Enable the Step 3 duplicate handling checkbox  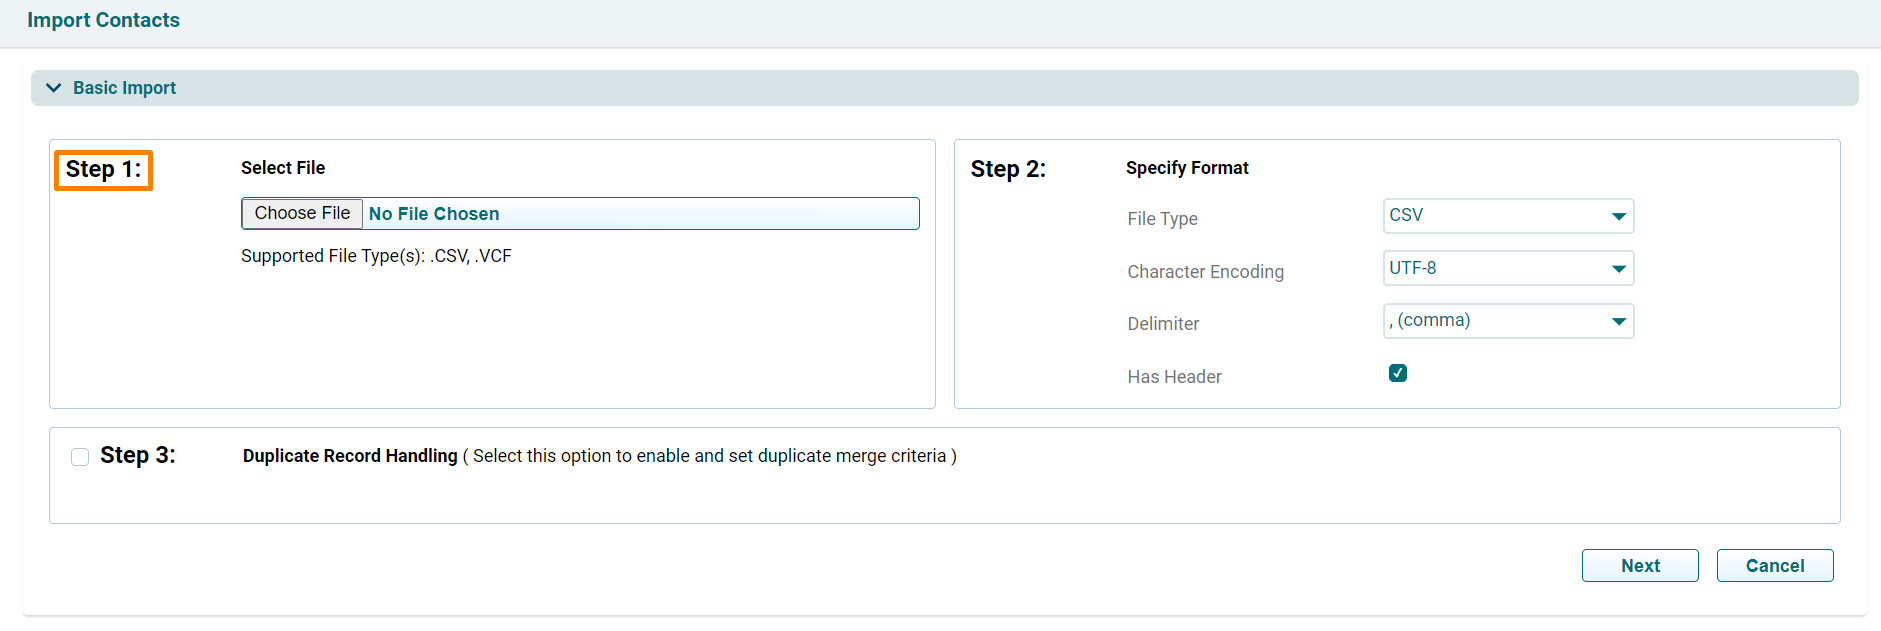pyautogui.click(x=80, y=457)
